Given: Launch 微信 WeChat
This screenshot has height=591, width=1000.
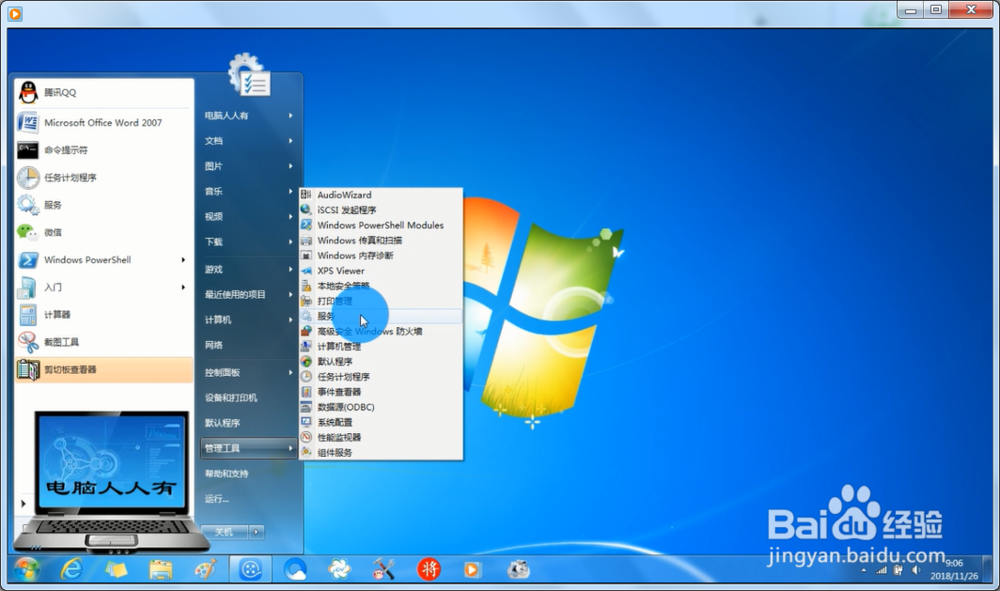Looking at the screenshot, I should pyautogui.click(x=104, y=232).
